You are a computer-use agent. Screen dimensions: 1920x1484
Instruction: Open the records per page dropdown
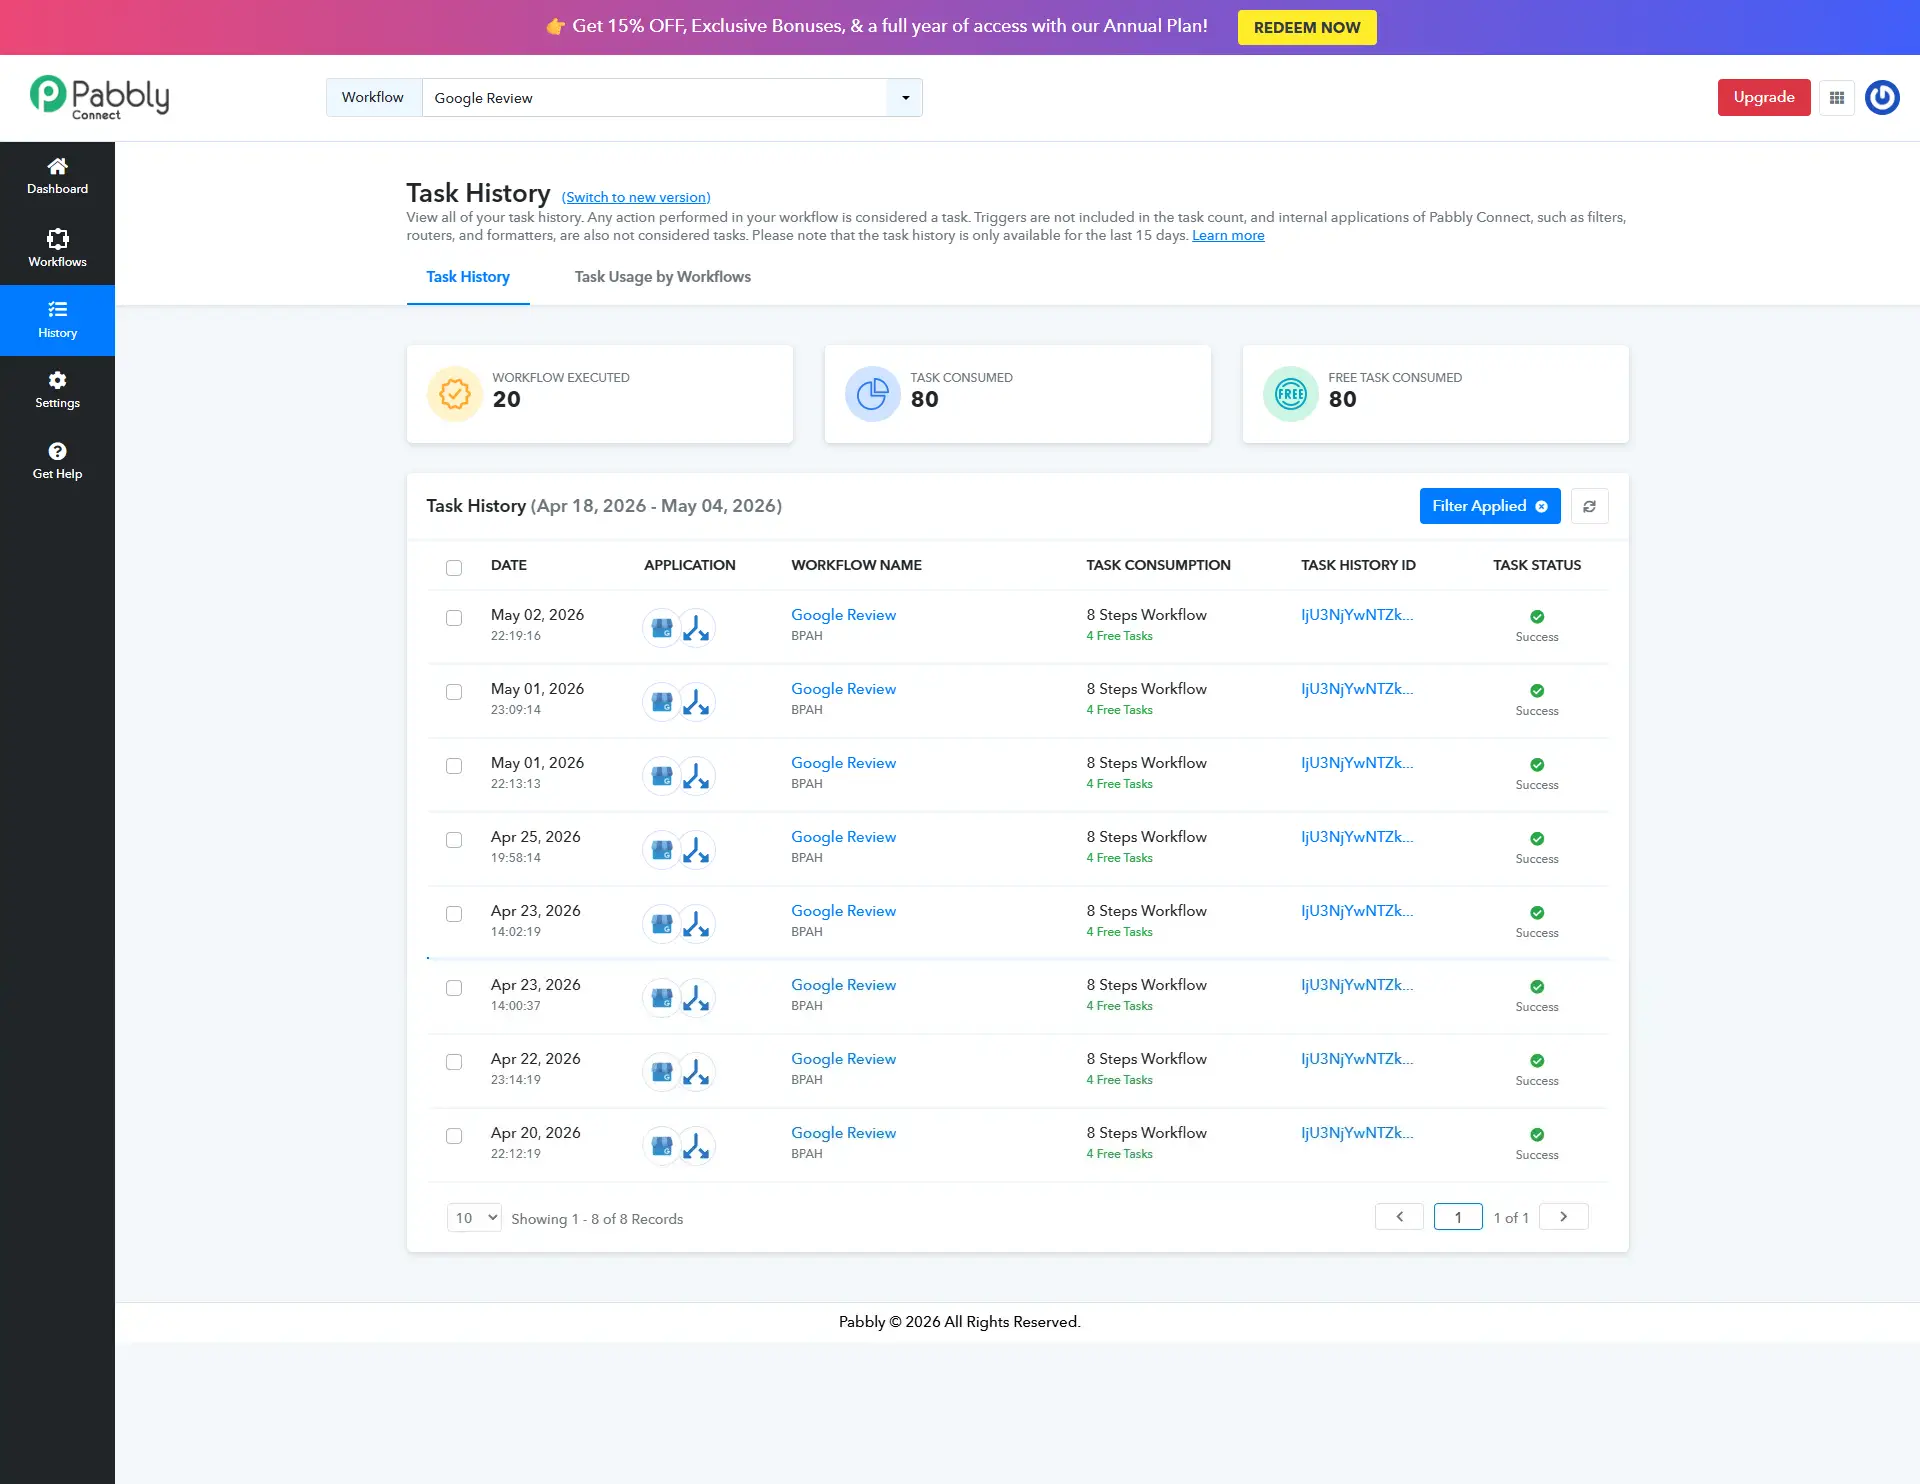(x=474, y=1217)
